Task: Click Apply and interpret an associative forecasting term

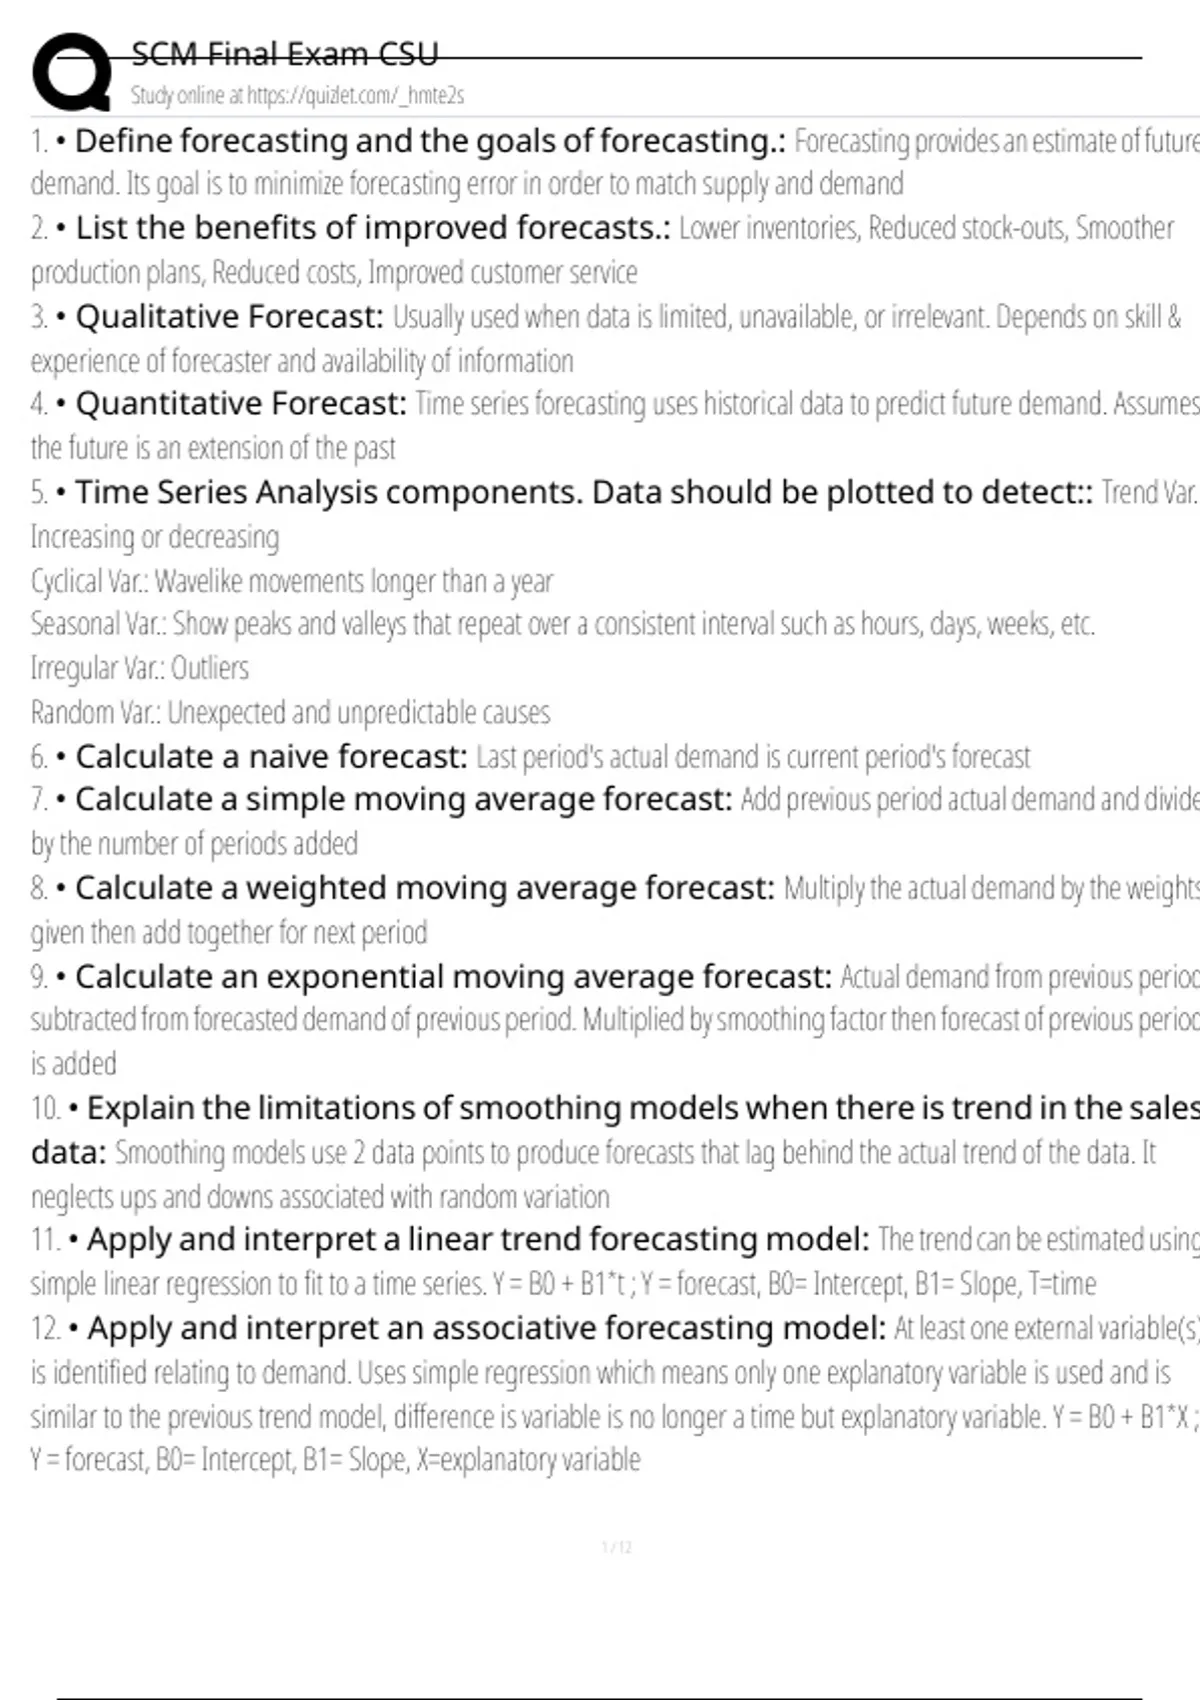Action: 486,1329
